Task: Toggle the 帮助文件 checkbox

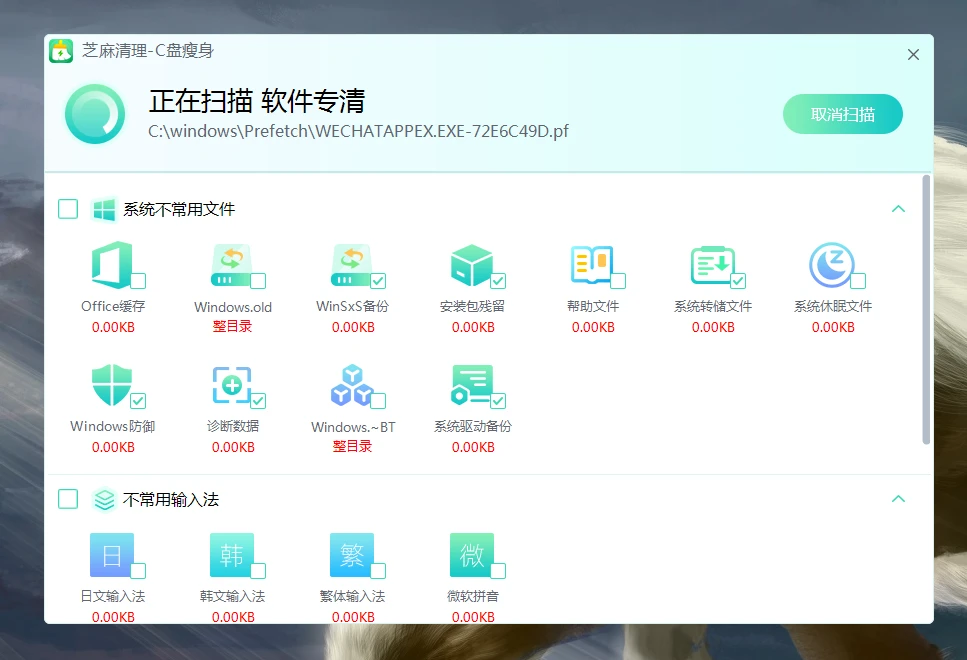Action: pyautogui.click(x=618, y=281)
